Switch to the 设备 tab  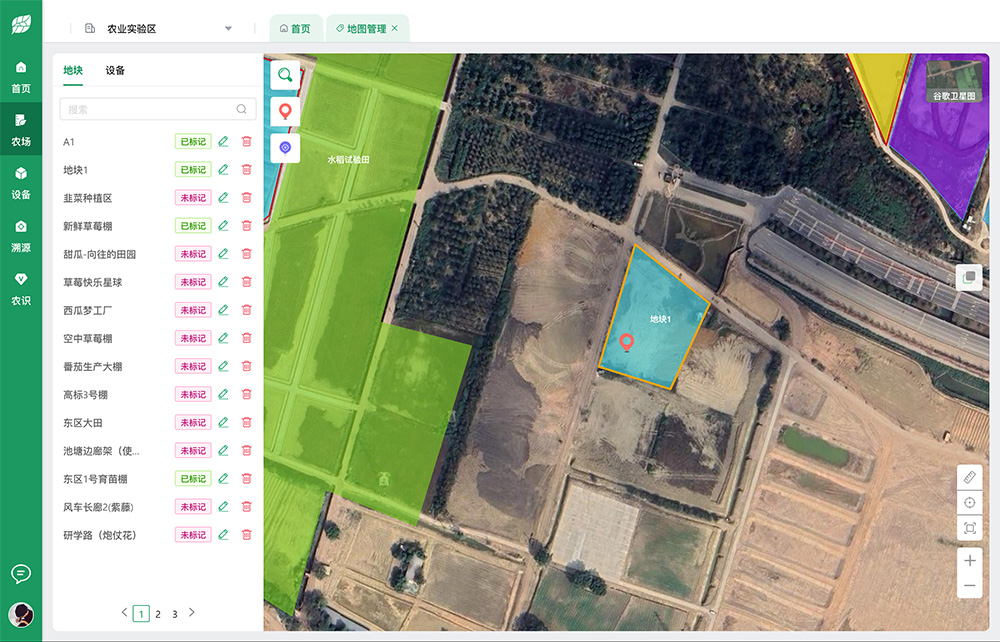coord(115,70)
